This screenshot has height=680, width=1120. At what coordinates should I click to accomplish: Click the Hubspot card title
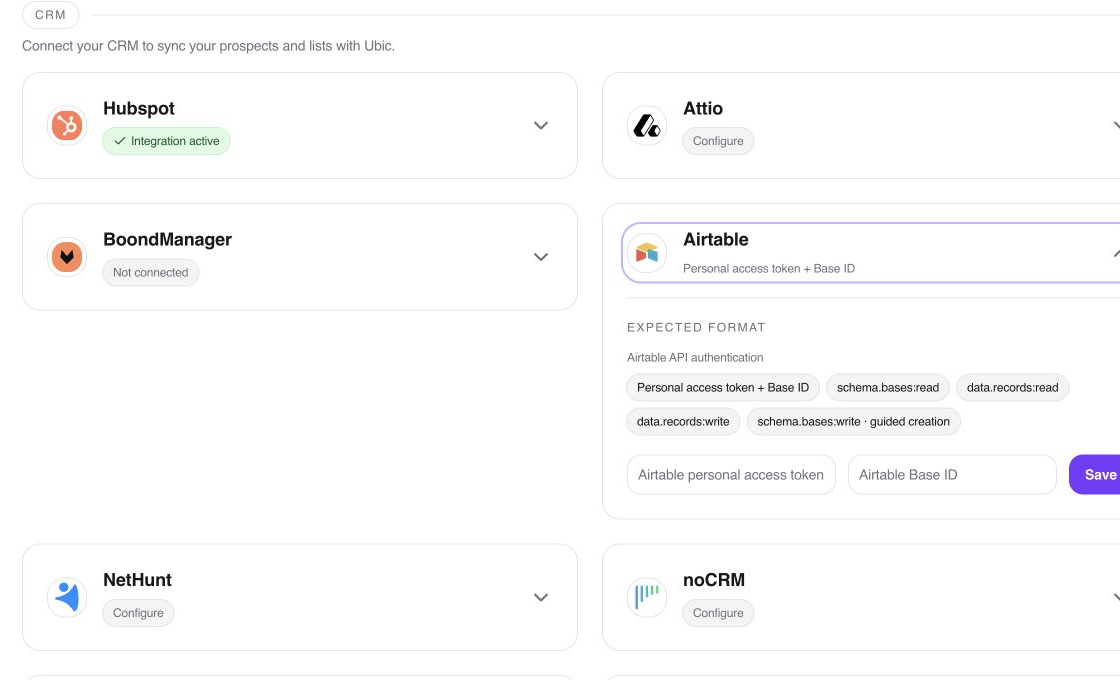point(139,109)
